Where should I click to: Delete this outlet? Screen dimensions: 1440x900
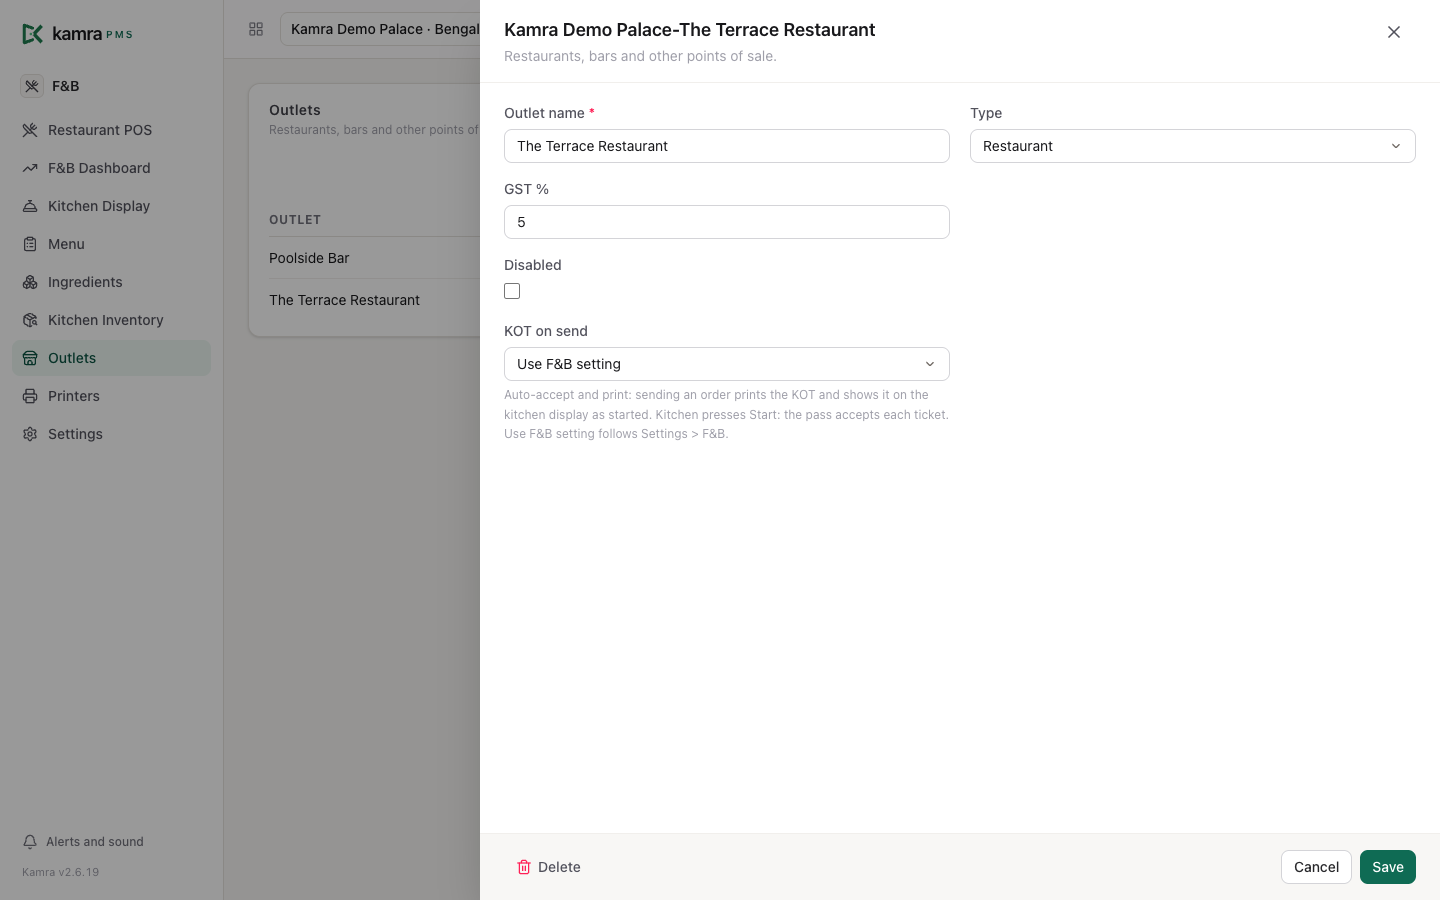pyautogui.click(x=548, y=867)
